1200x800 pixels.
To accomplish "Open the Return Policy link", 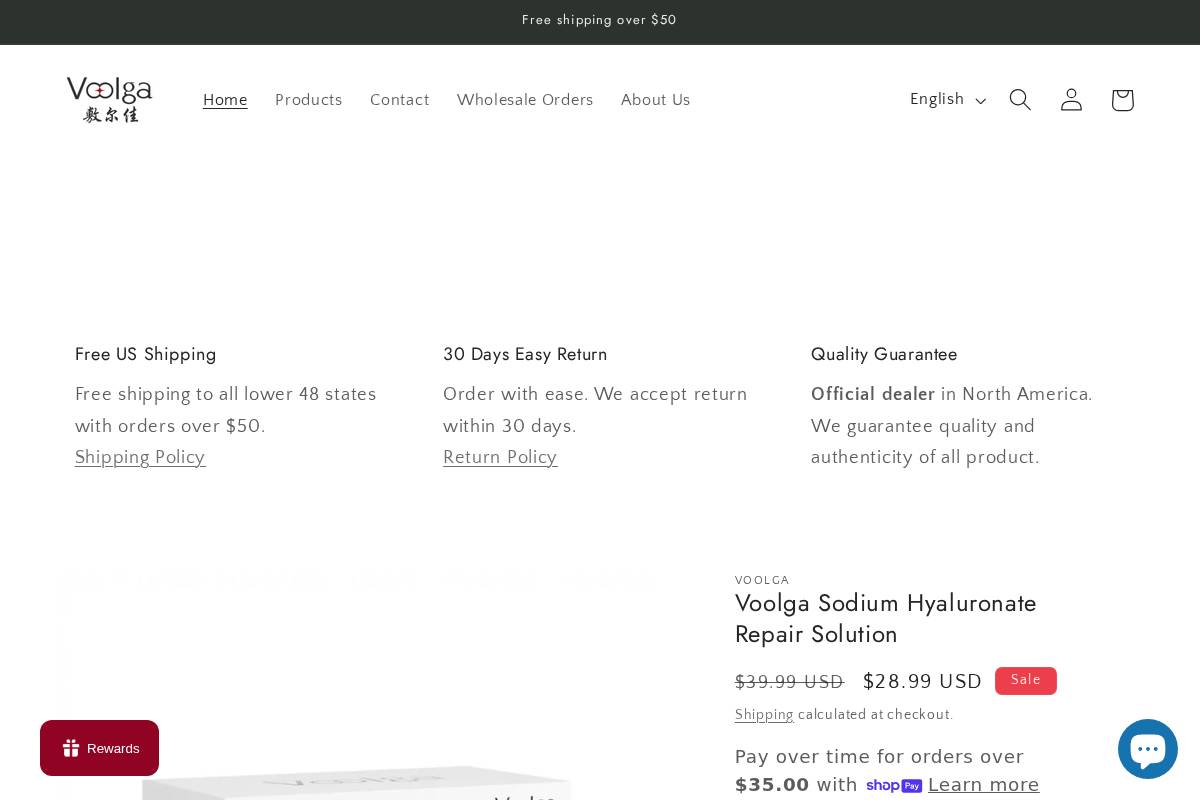I will 500,458.
